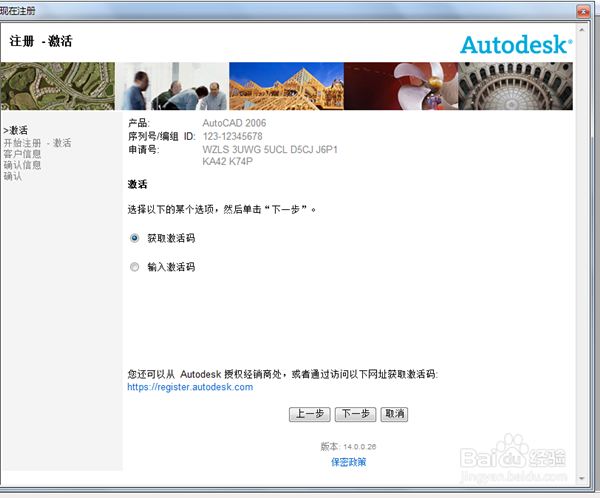Click the 注册 - 激活 page heading
The height and width of the screenshot is (498, 600).
pyautogui.click(x=41, y=41)
